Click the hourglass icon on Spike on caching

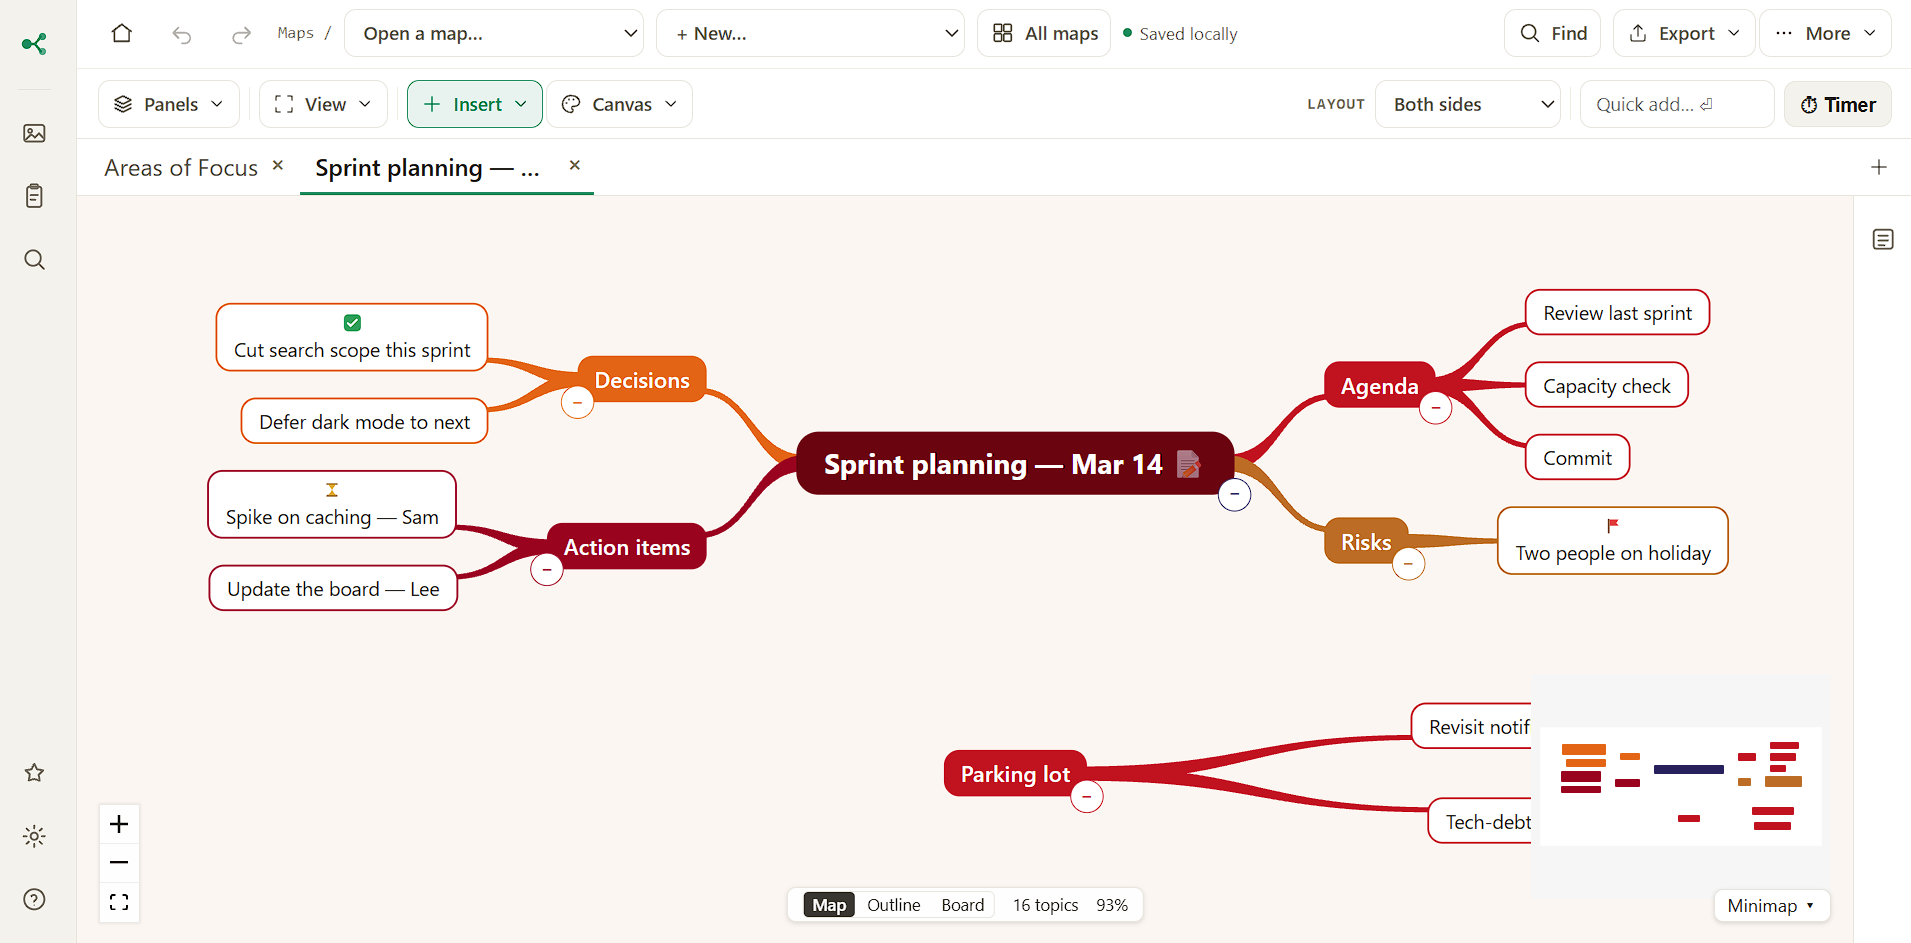tap(332, 490)
